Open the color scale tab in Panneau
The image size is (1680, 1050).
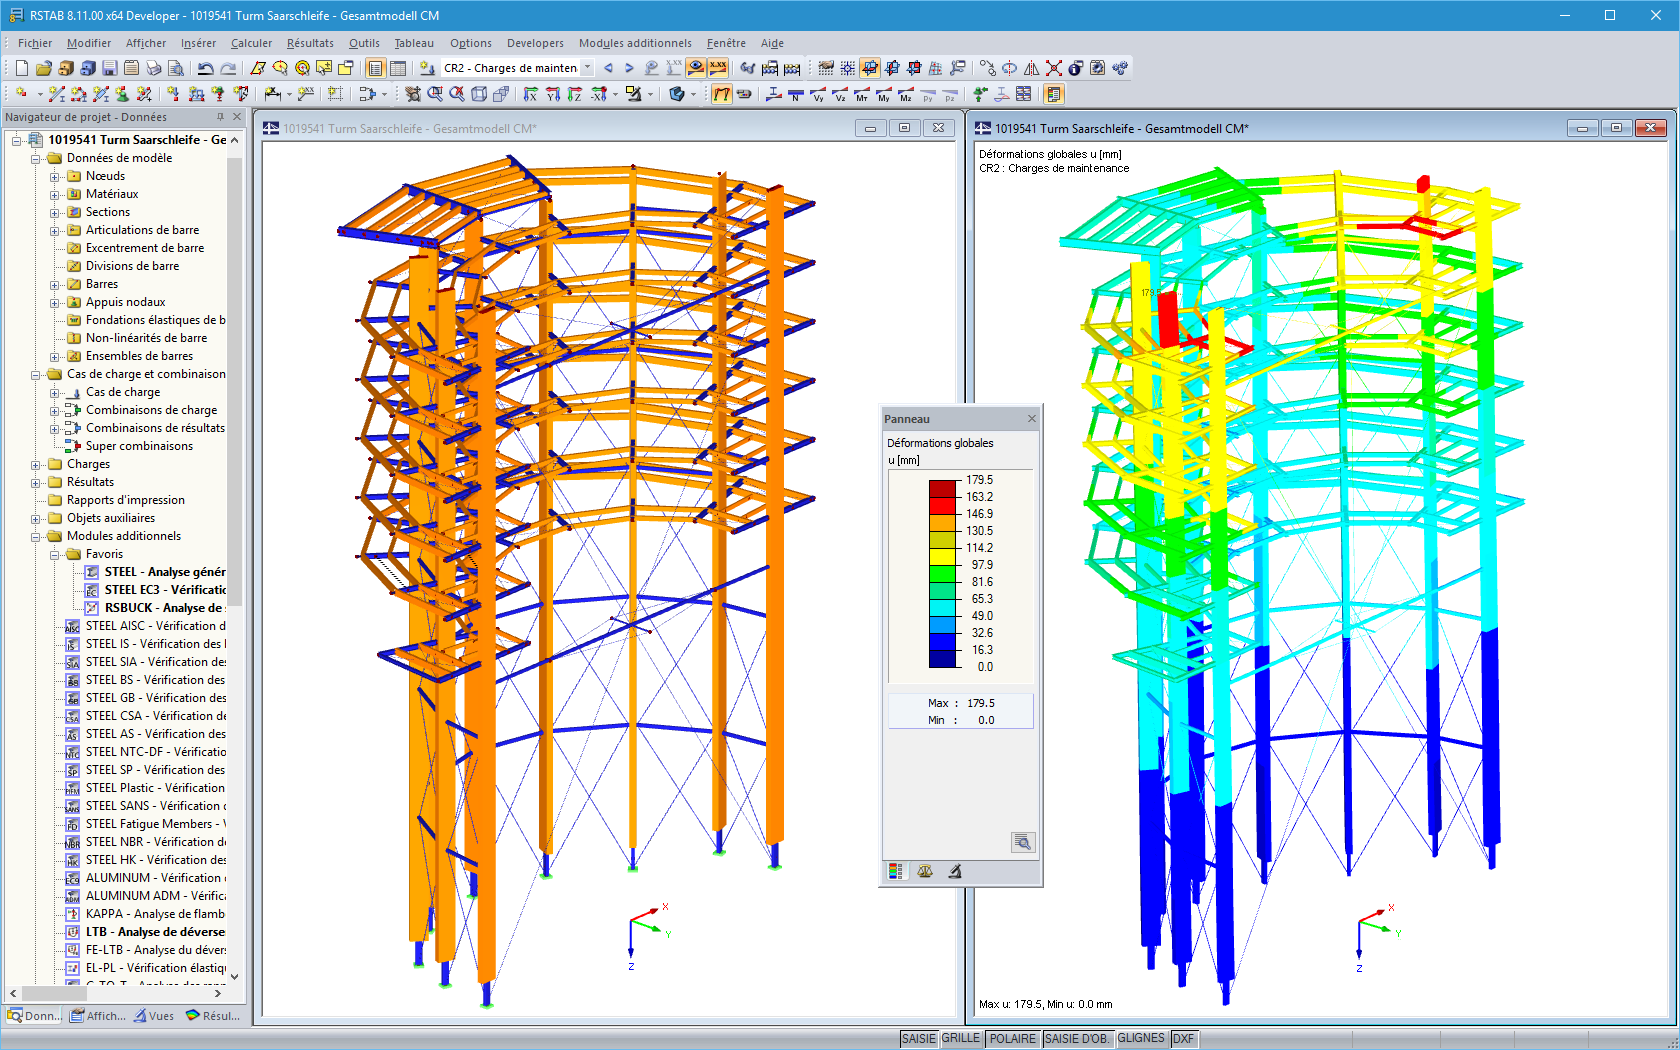click(x=896, y=872)
